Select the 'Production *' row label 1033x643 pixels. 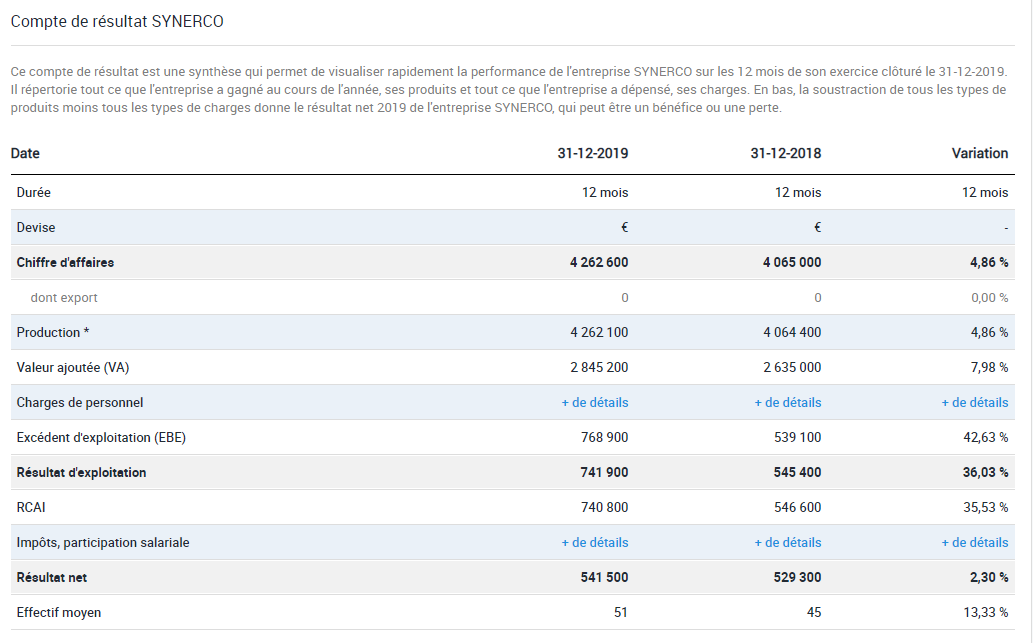click(53, 333)
